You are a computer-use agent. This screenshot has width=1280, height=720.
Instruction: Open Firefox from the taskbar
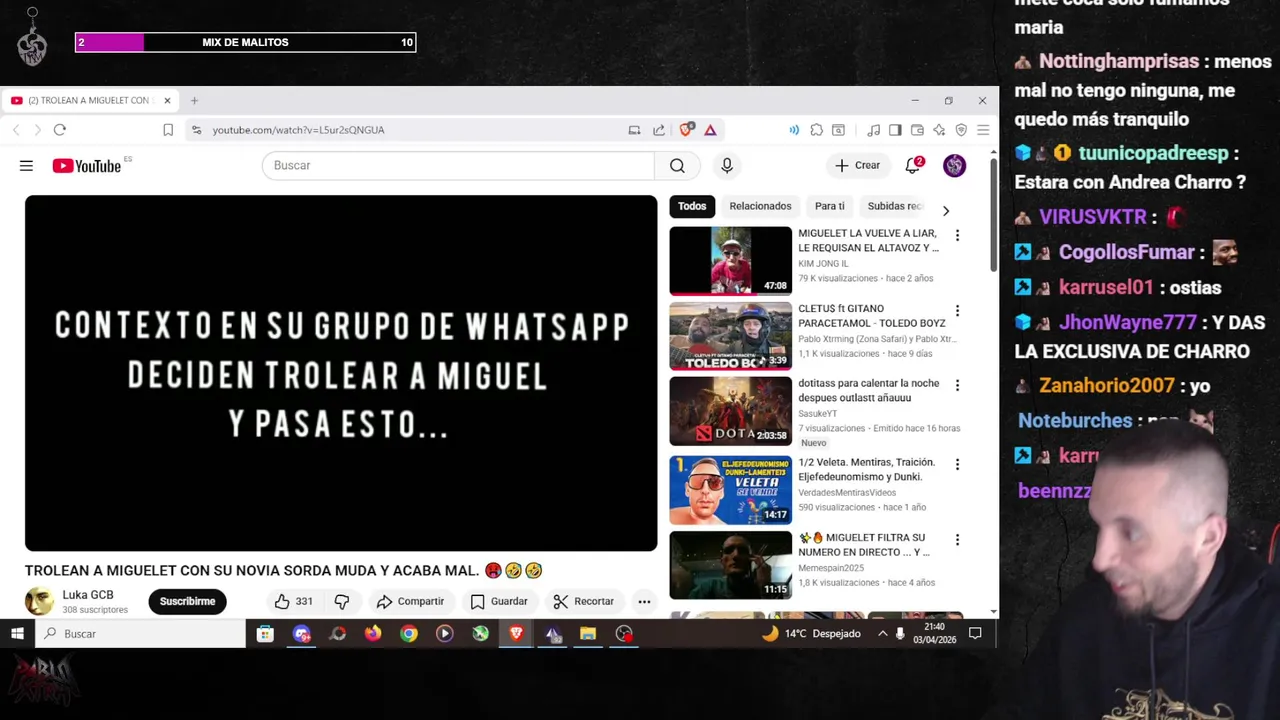click(x=373, y=633)
